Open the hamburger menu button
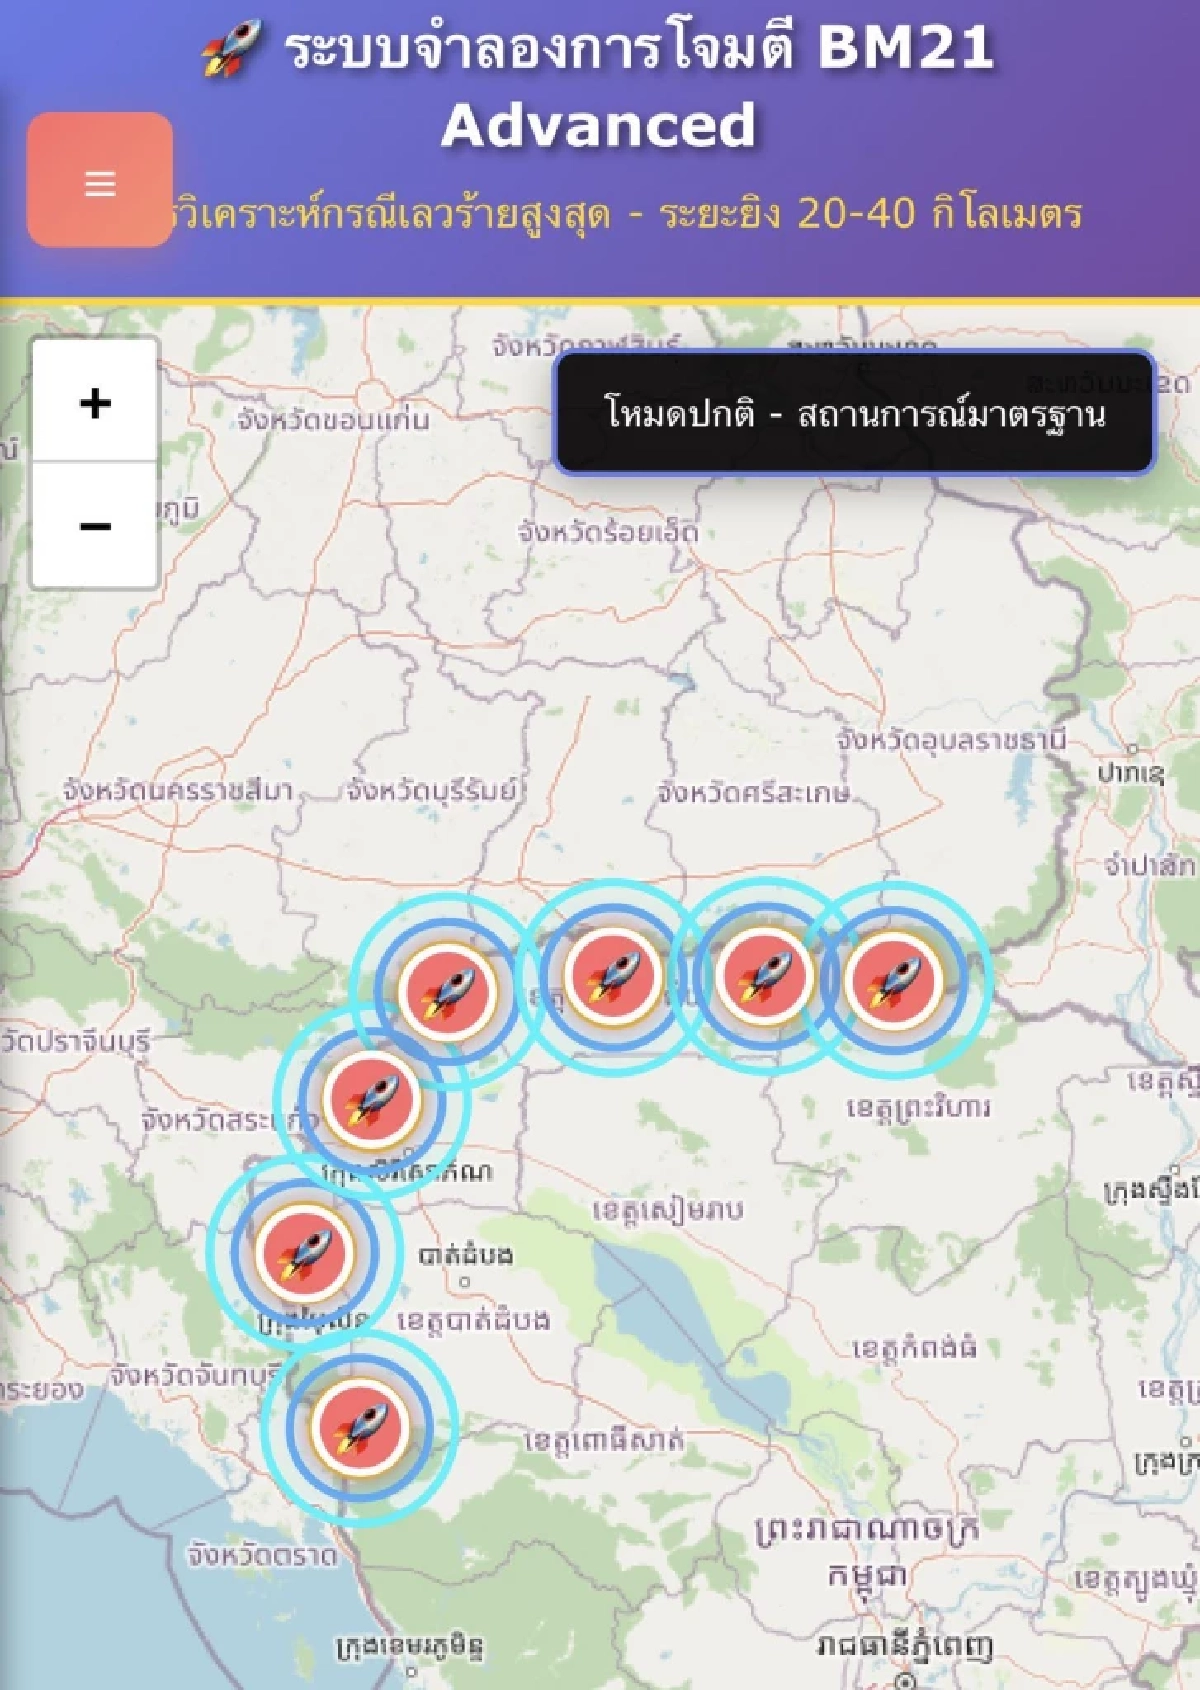This screenshot has height=1690, width=1200. pos(100,181)
